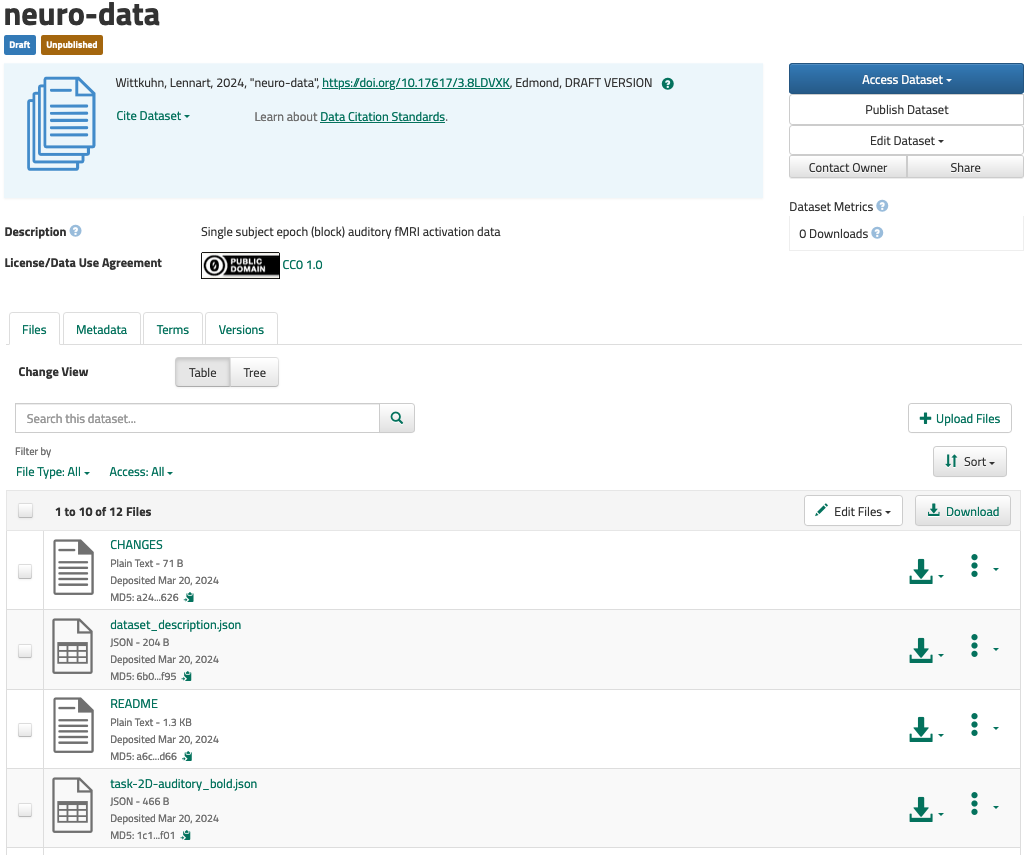The width and height of the screenshot is (1032, 855).
Task: Check the box for dataset_description.json
Action: coord(25,651)
